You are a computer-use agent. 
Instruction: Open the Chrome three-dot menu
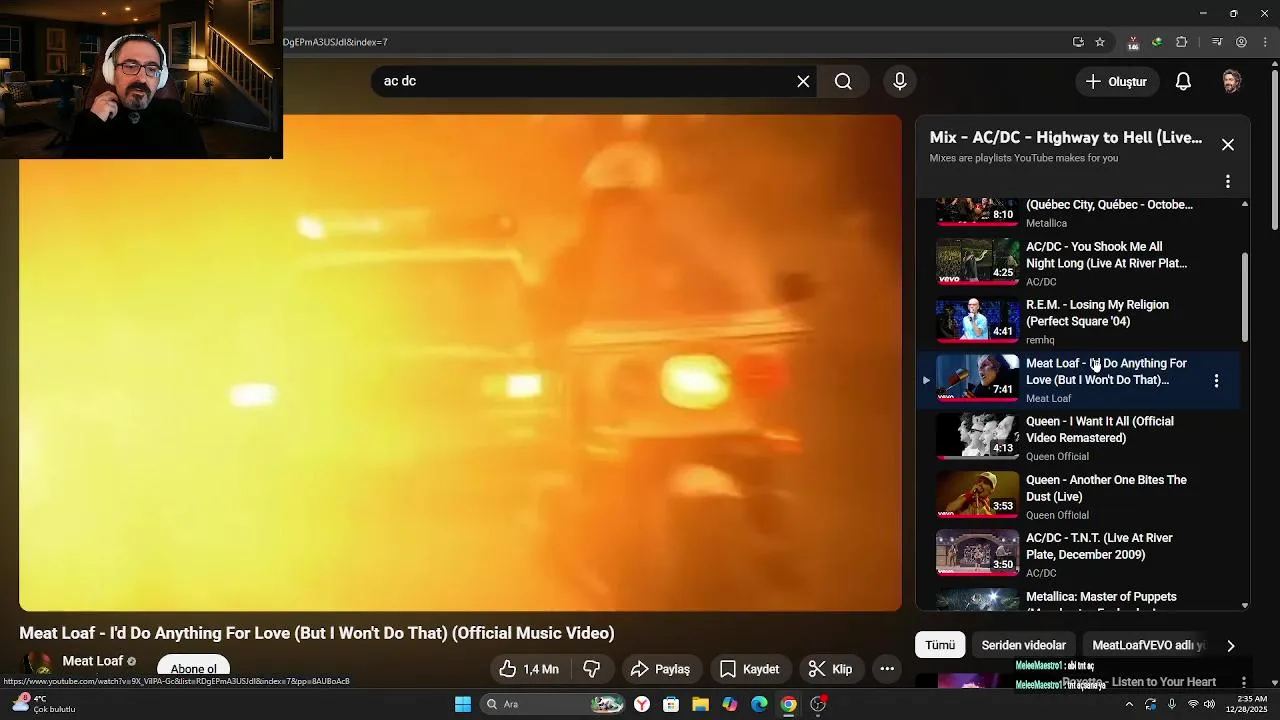(1267, 42)
